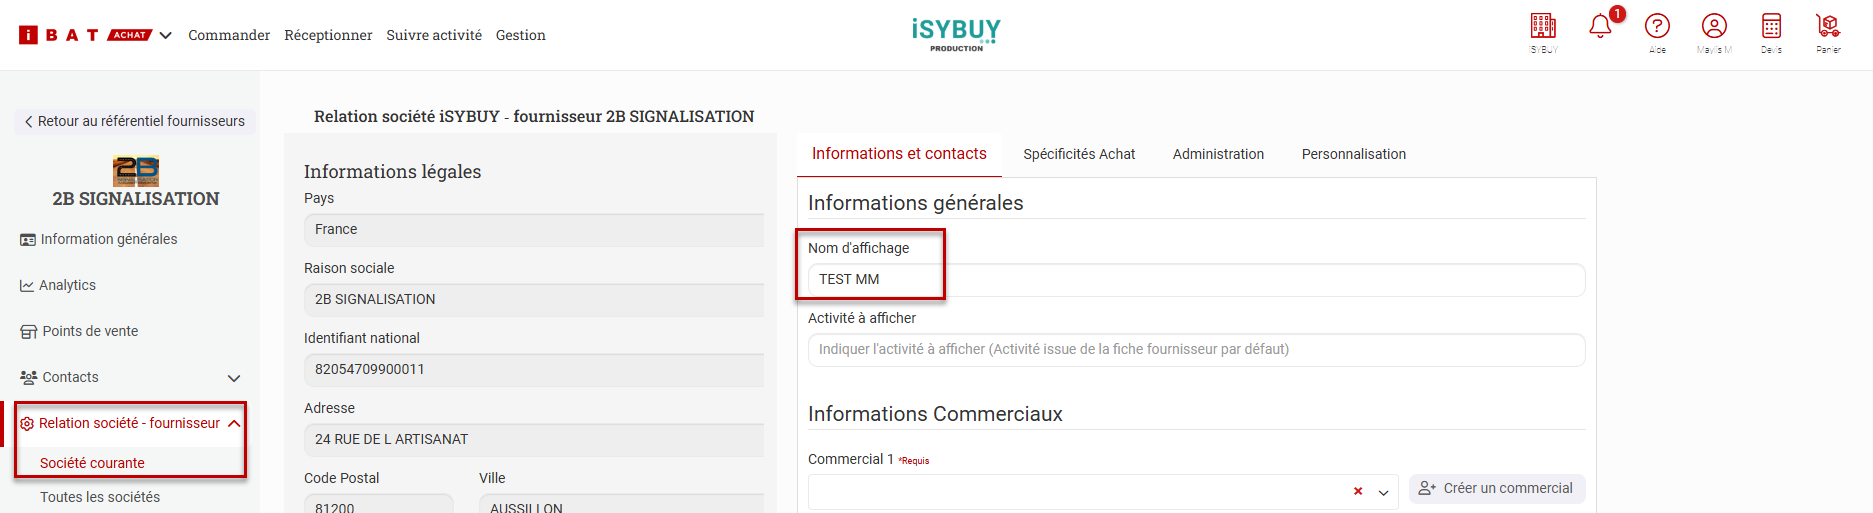This screenshot has width=1873, height=513.
Task: Switch to Spécificités Achat tab
Action: coord(1079,154)
